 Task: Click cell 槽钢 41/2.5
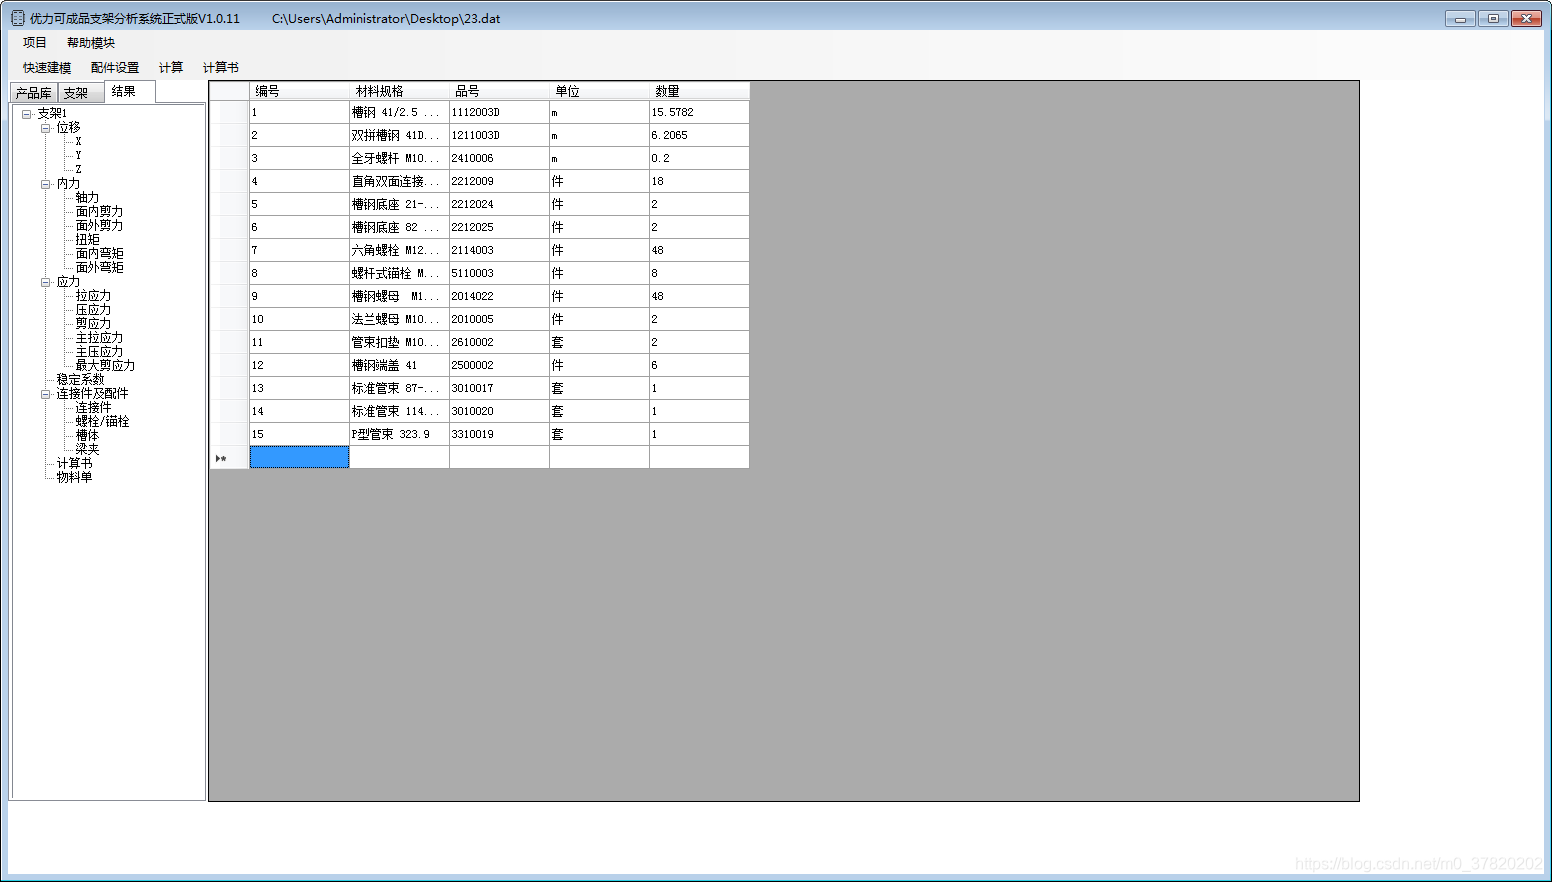pos(399,112)
